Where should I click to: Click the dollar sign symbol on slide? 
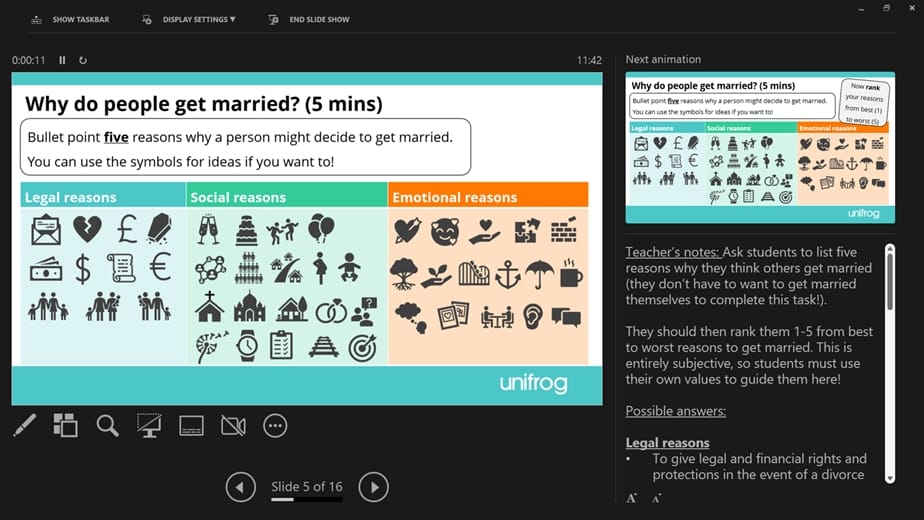click(83, 269)
